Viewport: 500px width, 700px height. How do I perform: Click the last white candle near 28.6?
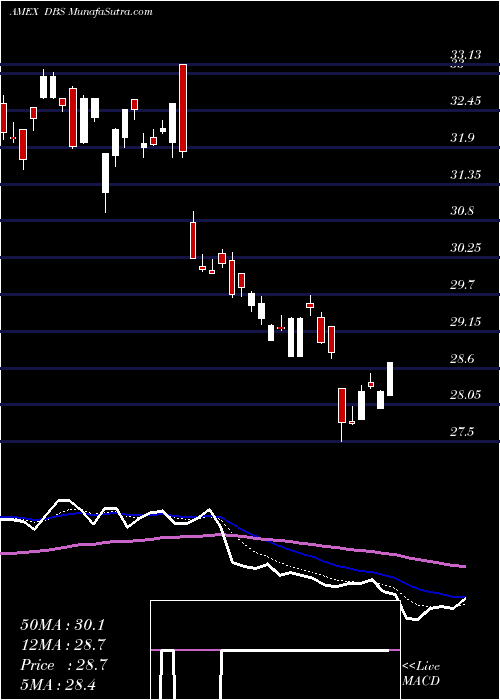390,379
